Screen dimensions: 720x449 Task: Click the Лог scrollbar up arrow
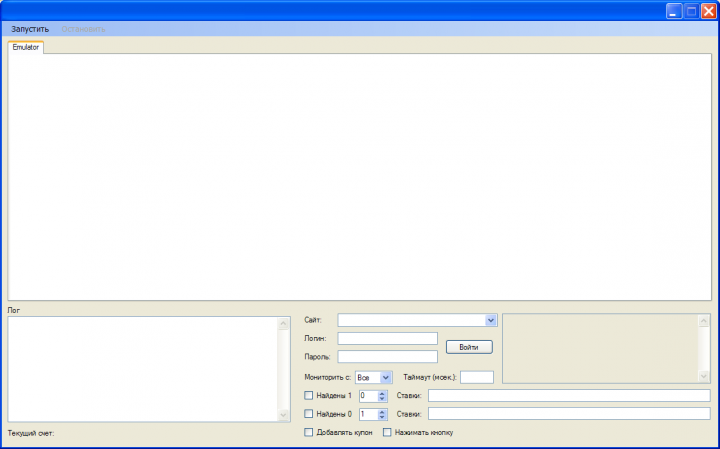[x=283, y=323]
